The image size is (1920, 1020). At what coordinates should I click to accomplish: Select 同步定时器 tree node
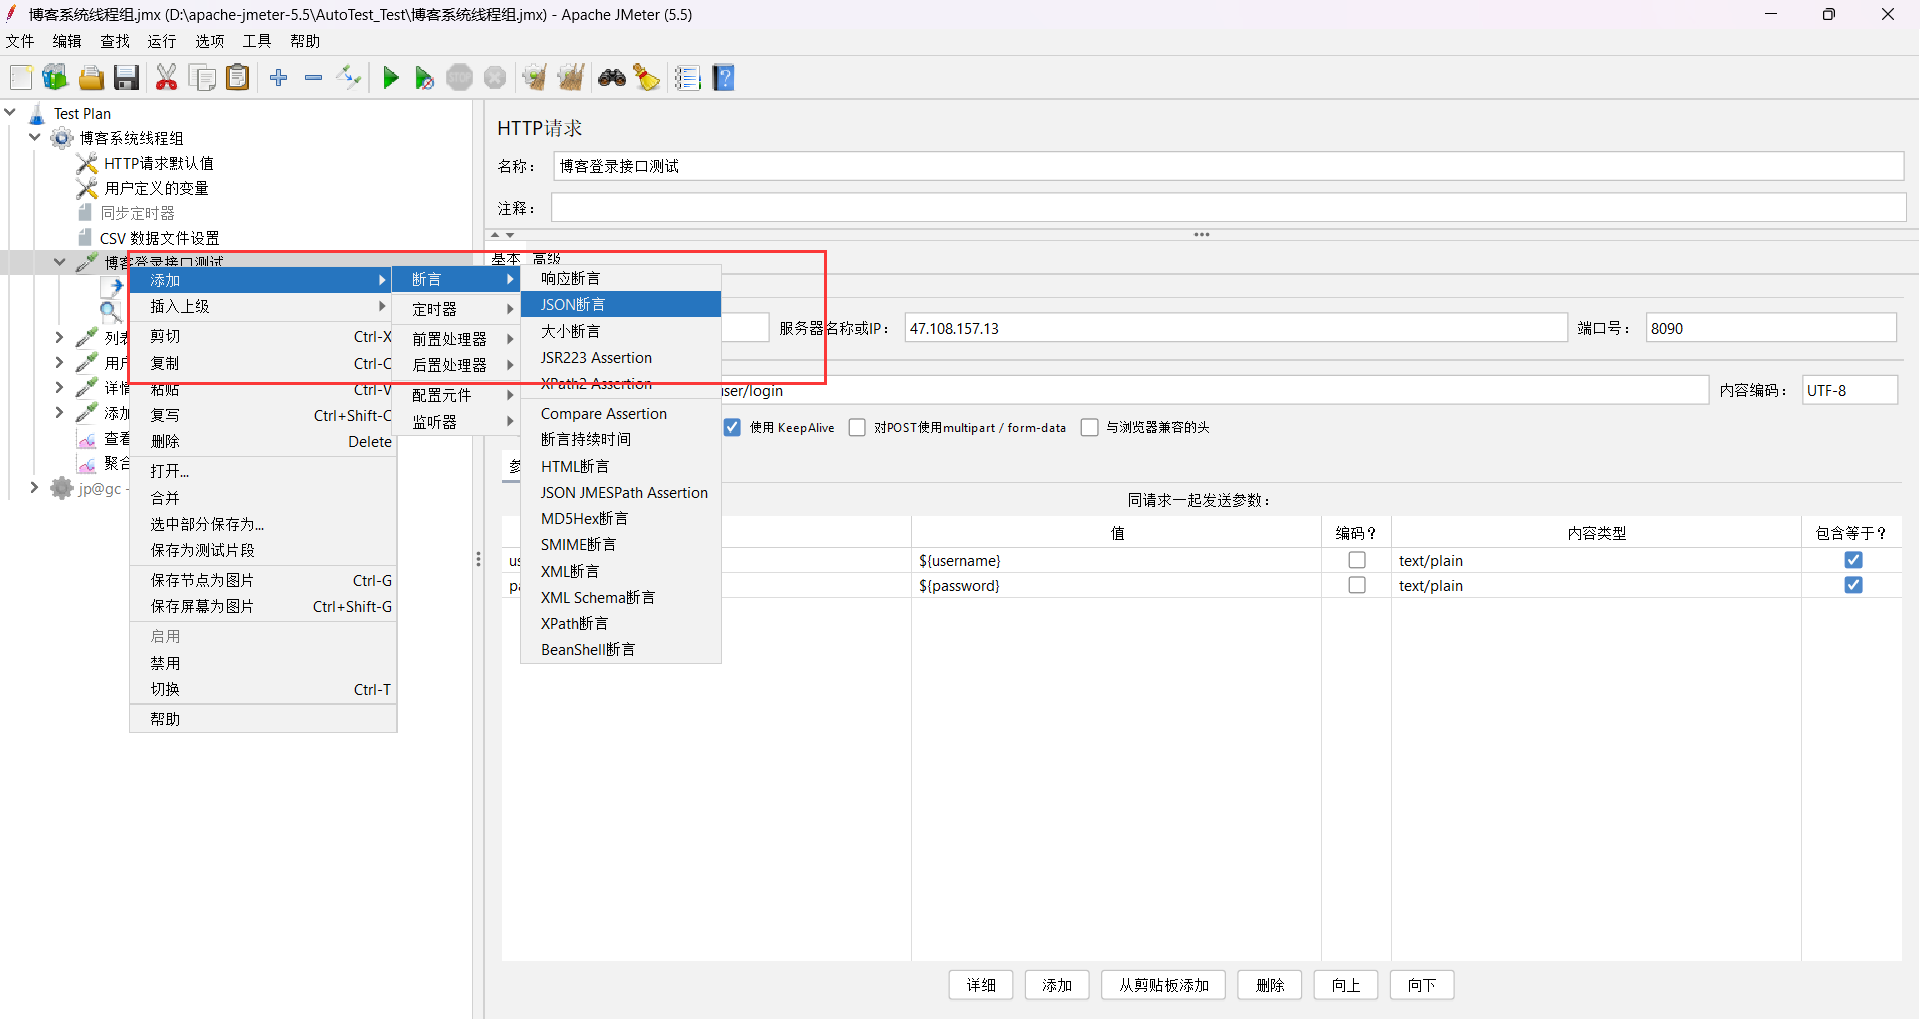[x=137, y=213]
